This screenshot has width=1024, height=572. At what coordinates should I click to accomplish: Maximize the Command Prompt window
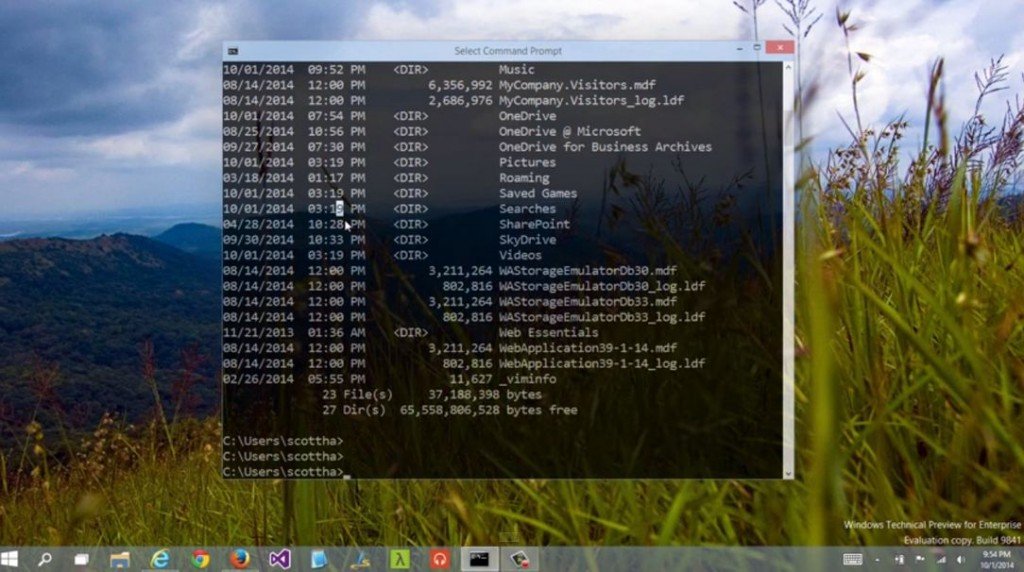tap(758, 48)
